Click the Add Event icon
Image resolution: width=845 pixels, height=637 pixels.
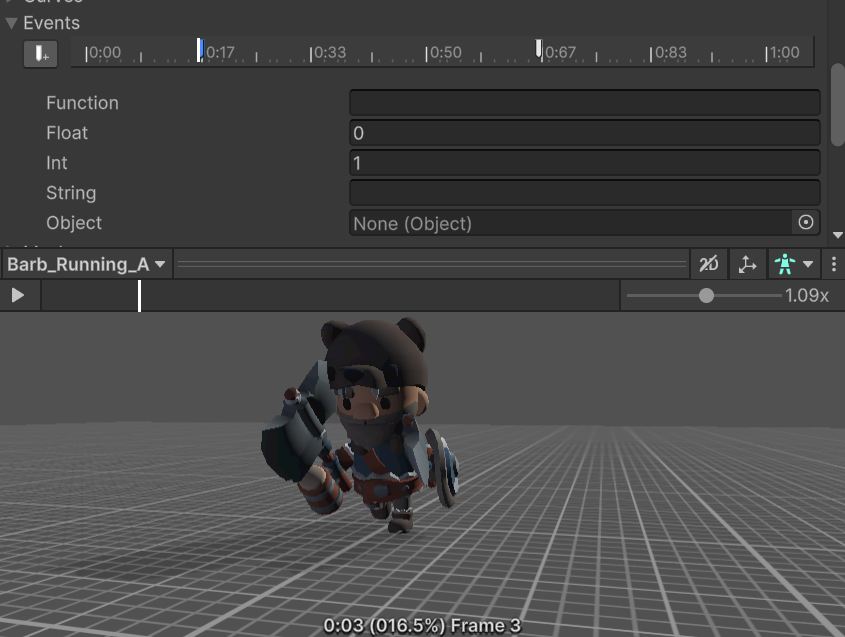tap(40, 54)
